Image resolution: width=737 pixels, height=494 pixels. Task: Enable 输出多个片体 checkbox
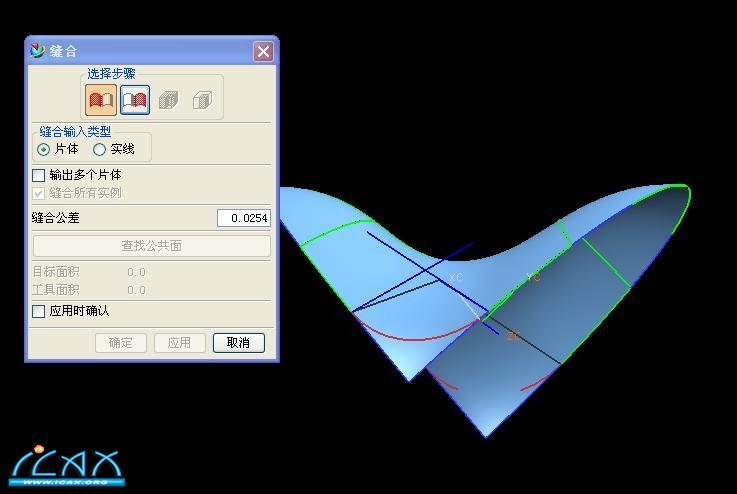click(39, 175)
